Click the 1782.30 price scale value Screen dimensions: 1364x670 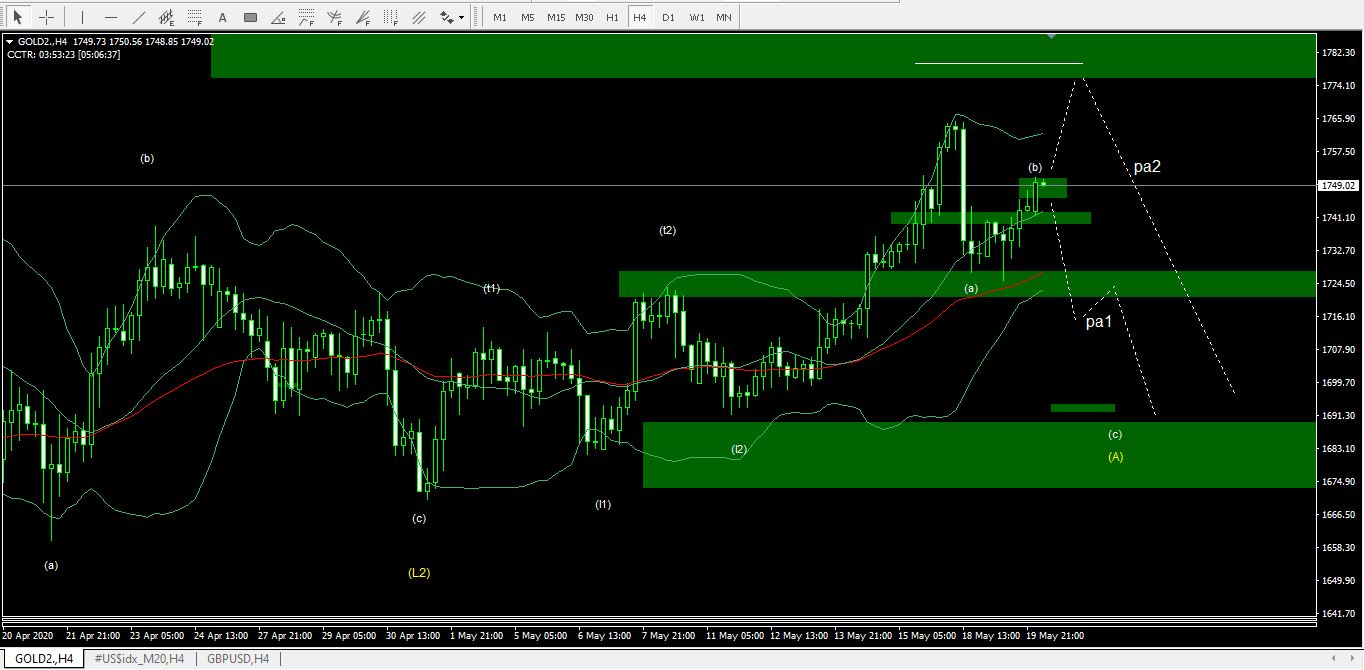(x=1336, y=52)
